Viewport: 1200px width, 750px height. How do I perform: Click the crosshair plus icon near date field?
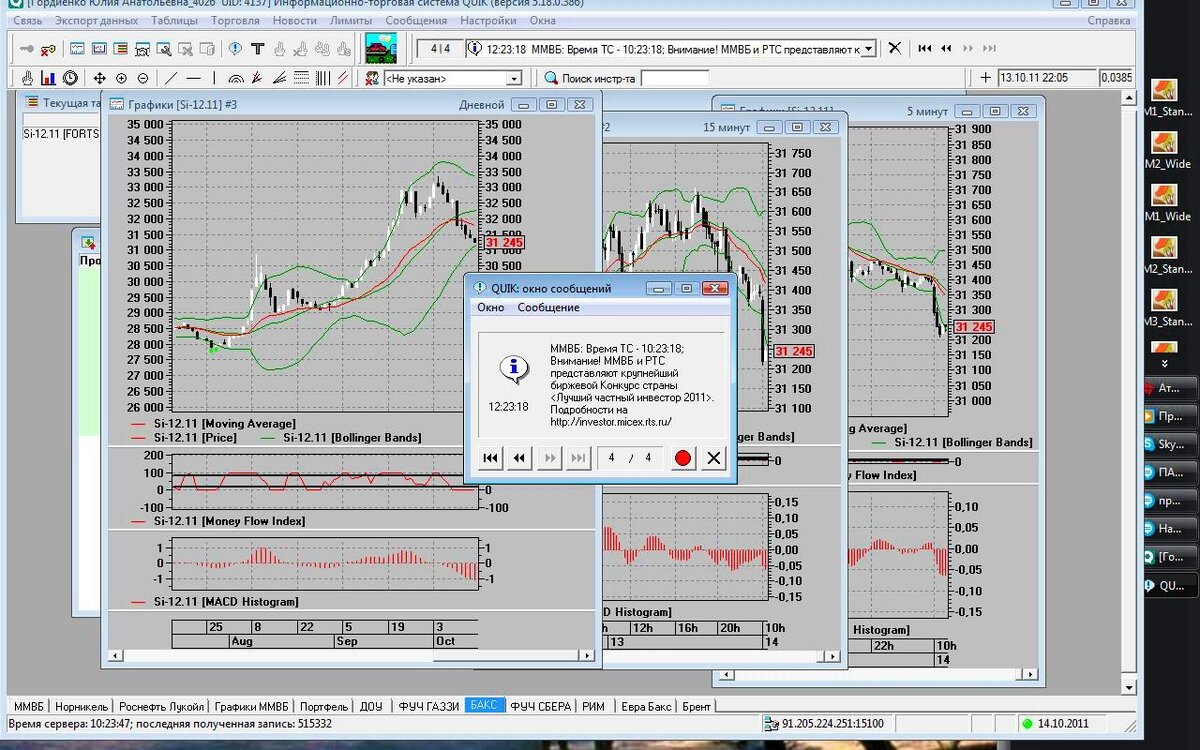pyautogui.click(x=986, y=78)
